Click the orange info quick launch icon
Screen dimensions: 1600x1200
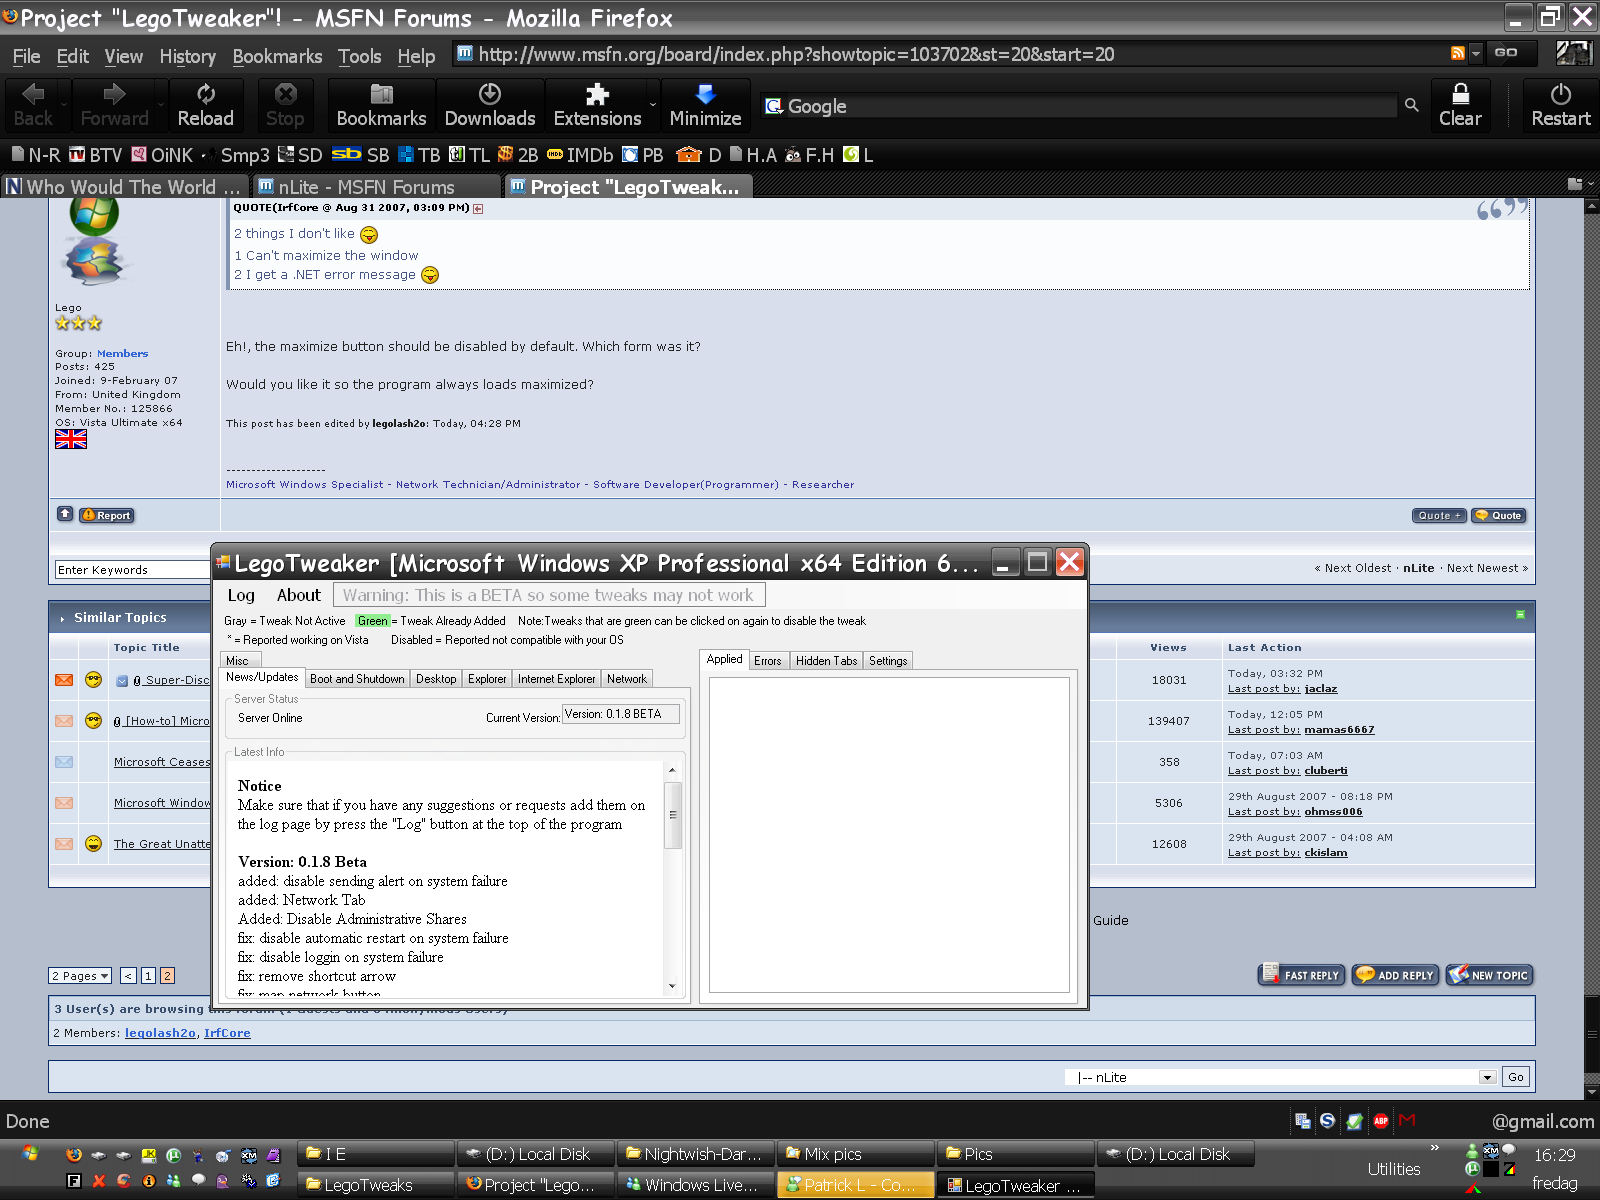pyautogui.click(x=148, y=1181)
